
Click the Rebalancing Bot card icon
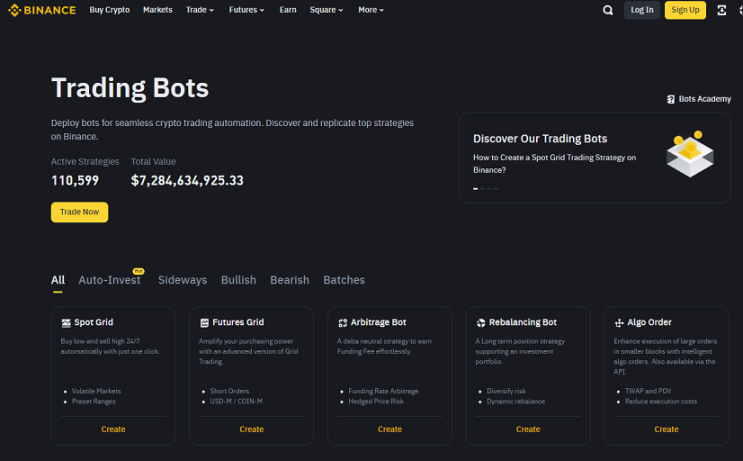[x=481, y=323]
